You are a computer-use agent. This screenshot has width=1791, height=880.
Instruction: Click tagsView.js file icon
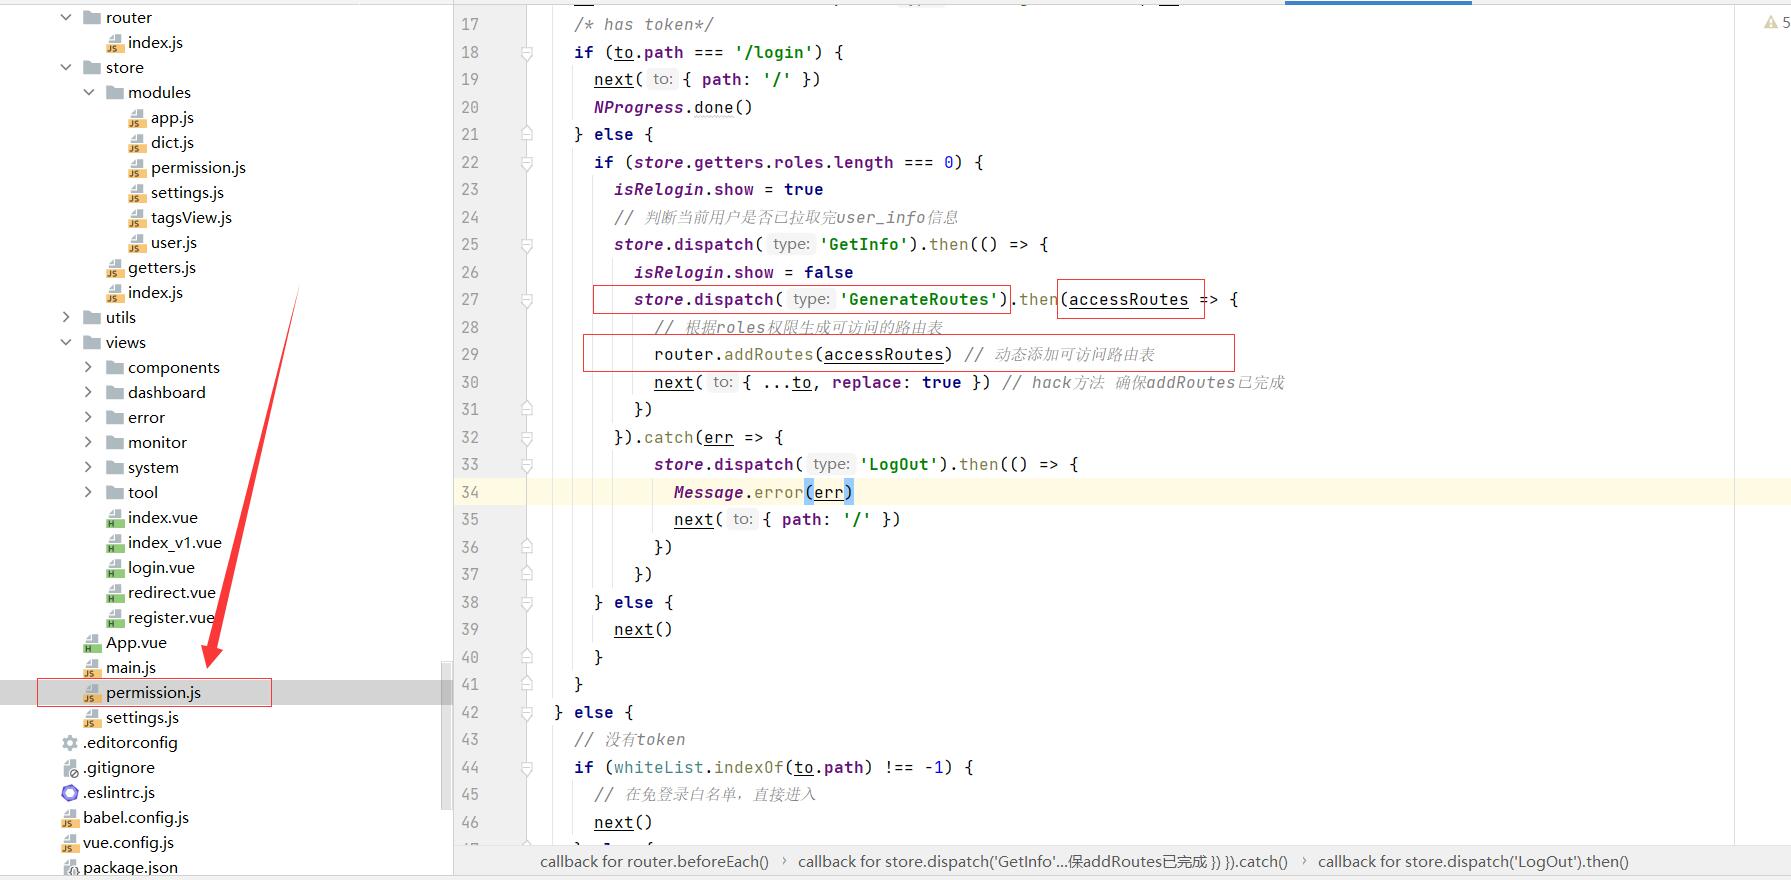(138, 218)
